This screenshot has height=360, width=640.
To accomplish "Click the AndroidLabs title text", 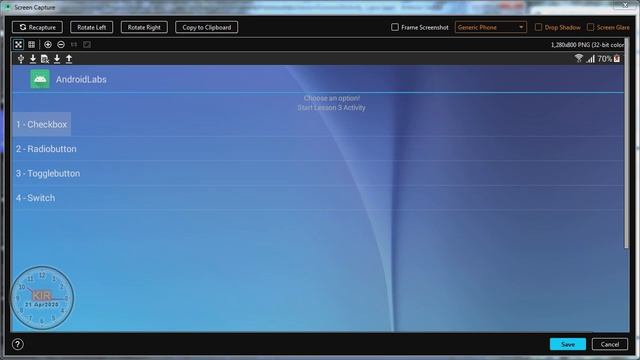I will click(x=81, y=80).
